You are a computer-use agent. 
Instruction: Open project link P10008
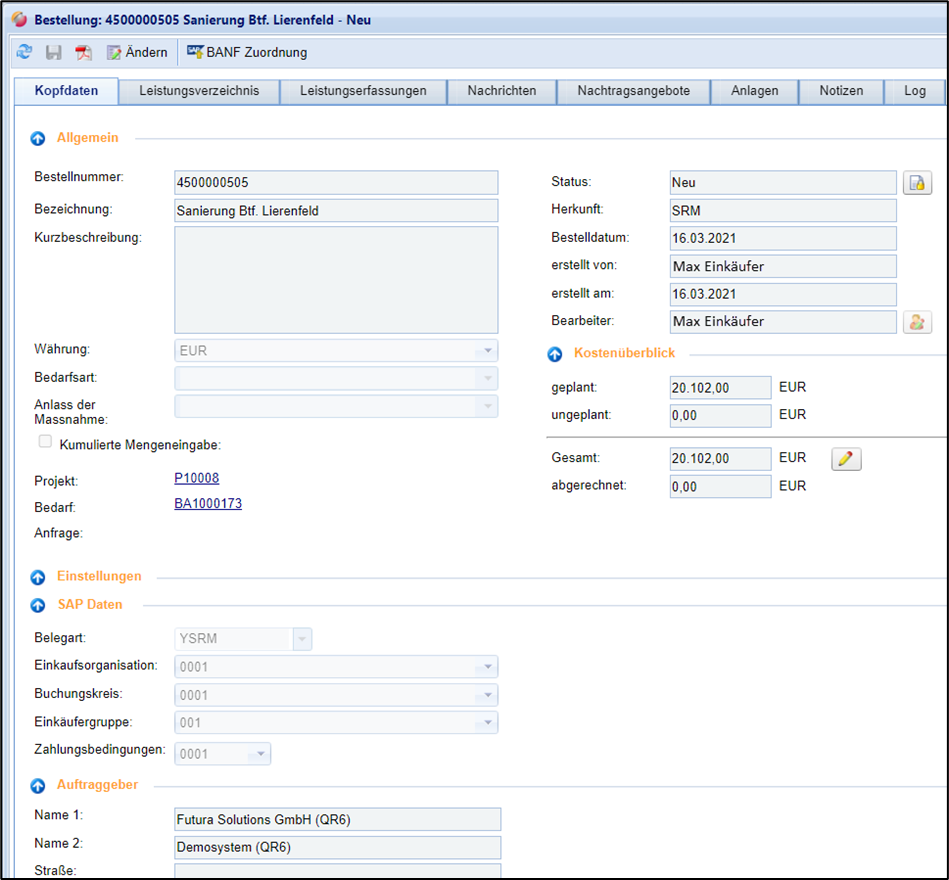pyautogui.click(x=196, y=479)
